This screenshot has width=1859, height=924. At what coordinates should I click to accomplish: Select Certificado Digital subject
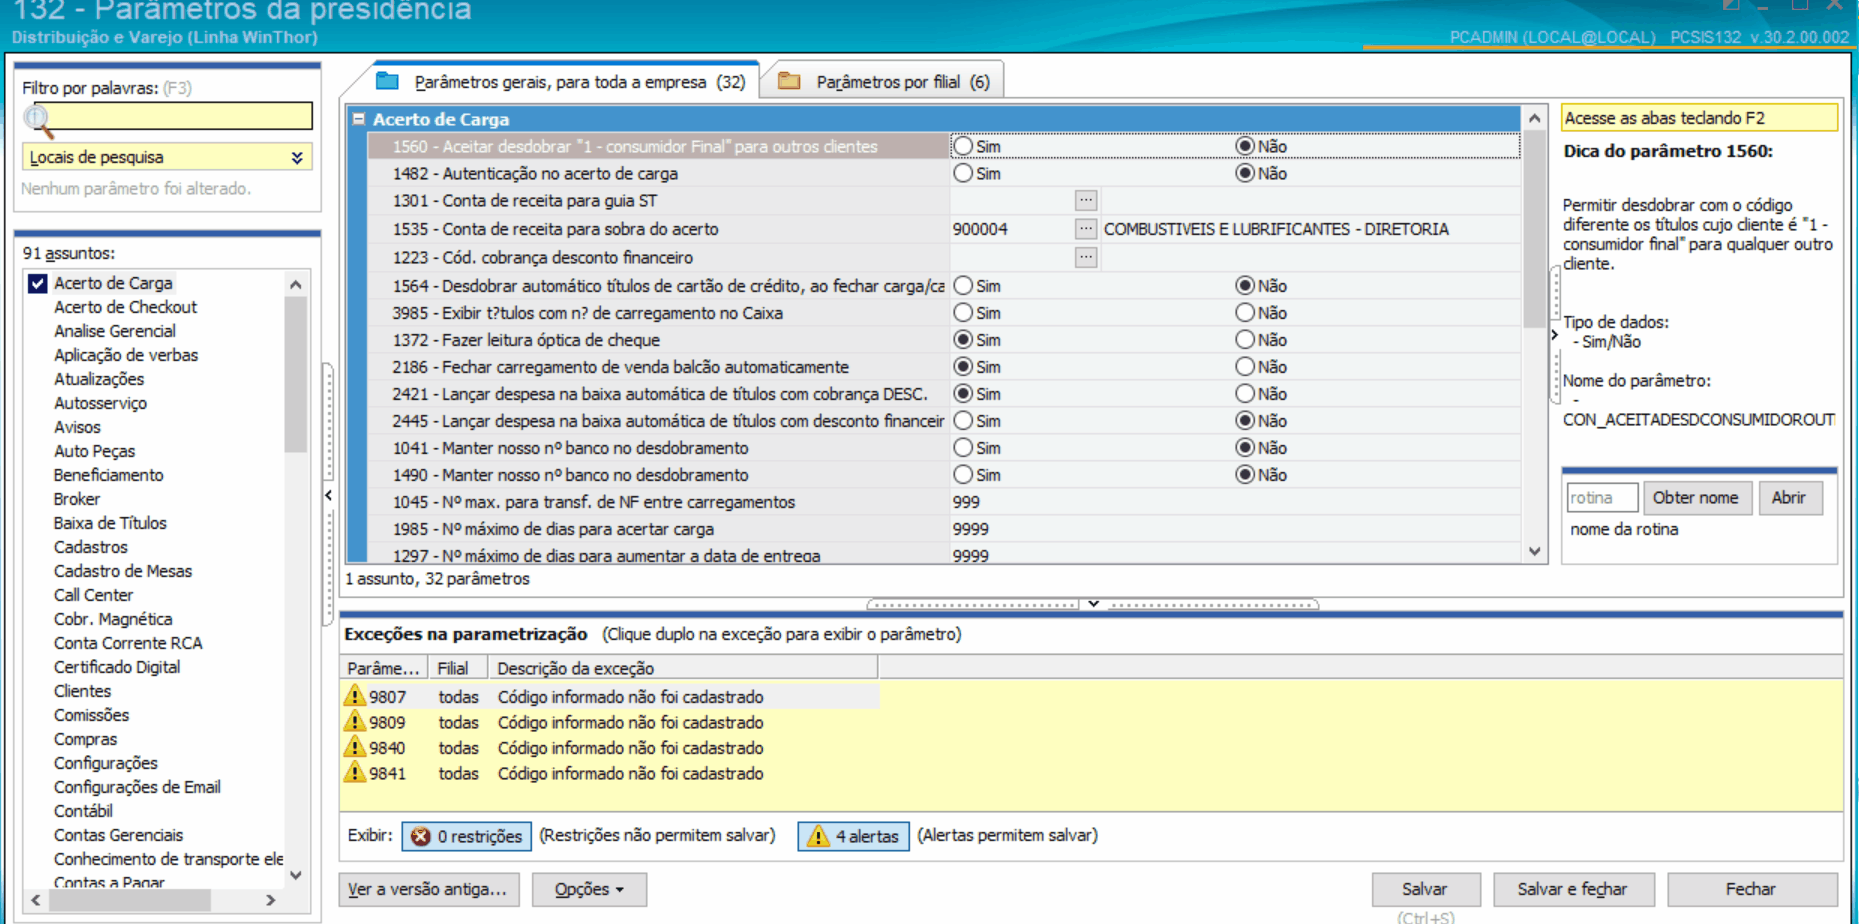[117, 667]
